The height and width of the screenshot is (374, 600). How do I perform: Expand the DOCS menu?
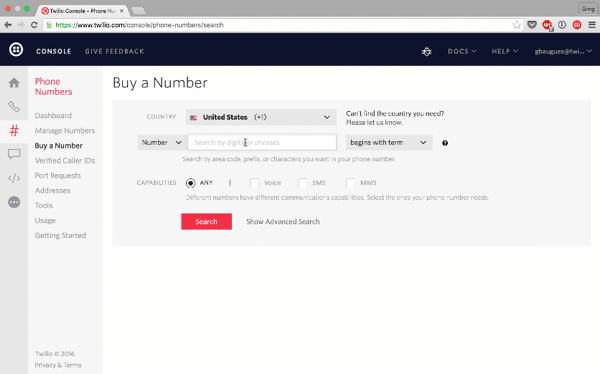462,51
